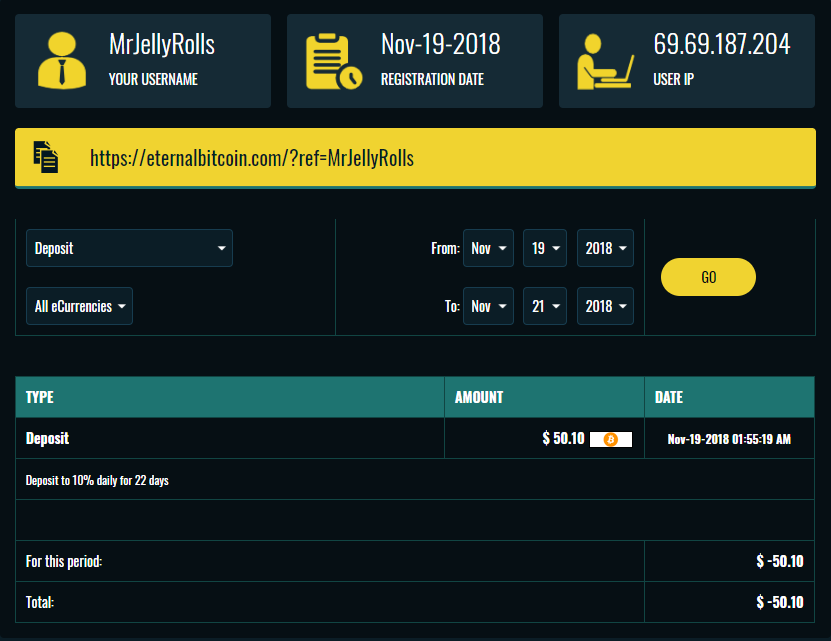831x641 pixels.
Task: Click the Deposit entry in the table
Action: click(47, 439)
